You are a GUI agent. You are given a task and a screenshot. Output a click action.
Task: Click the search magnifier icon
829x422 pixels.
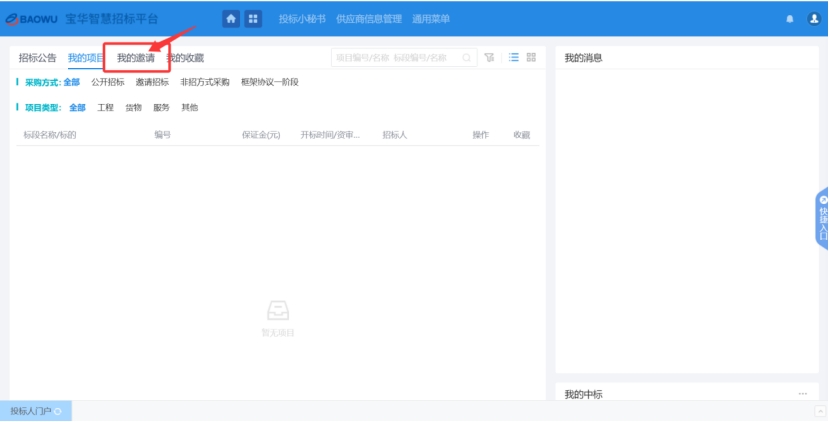tap(466, 58)
